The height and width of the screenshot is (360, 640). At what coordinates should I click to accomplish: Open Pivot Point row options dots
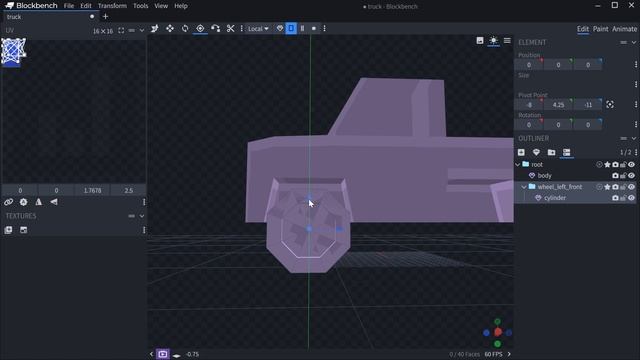pyautogui.click(x=636, y=104)
